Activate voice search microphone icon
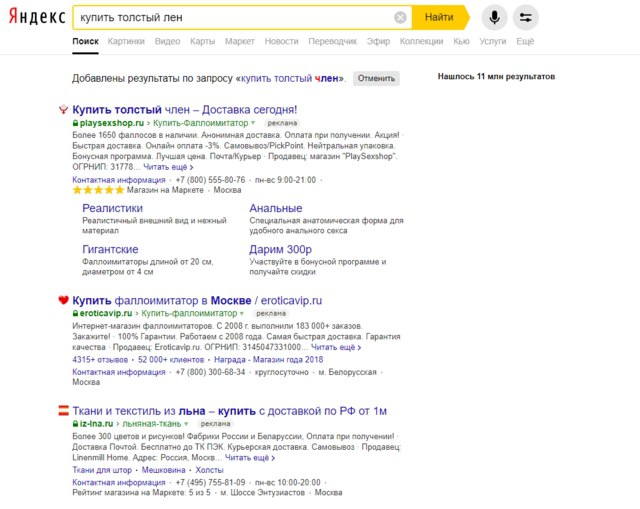The image size is (640, 509). click(x=494, y=18)
